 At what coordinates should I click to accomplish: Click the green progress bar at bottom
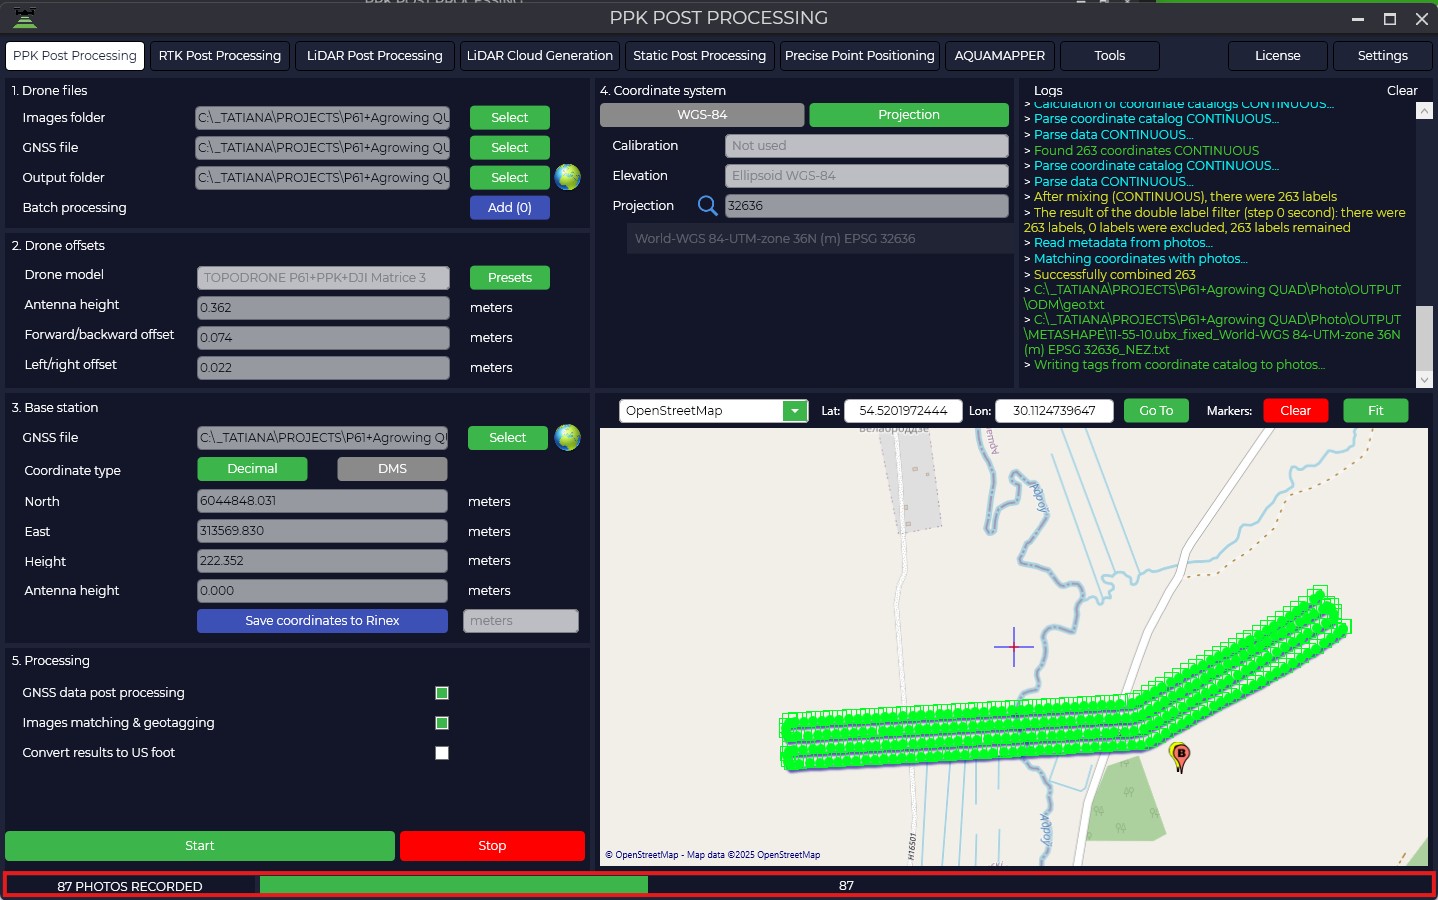point(454,885)
